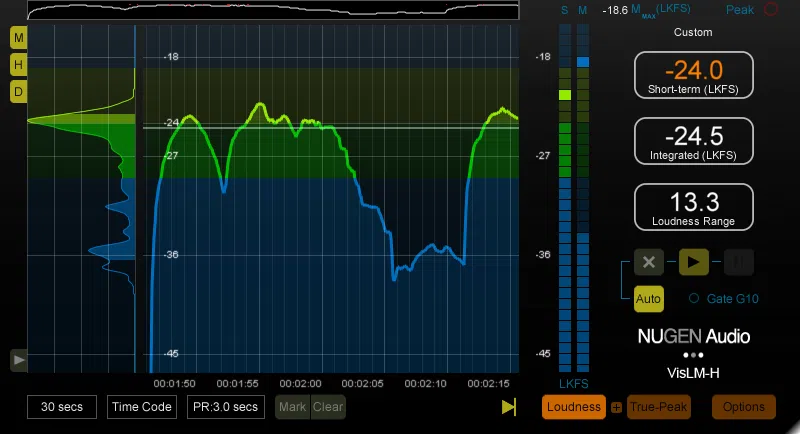The image size is (800, 434).
Task: Click the red Peak indicator circle
Action: click(x=771, y=9)
